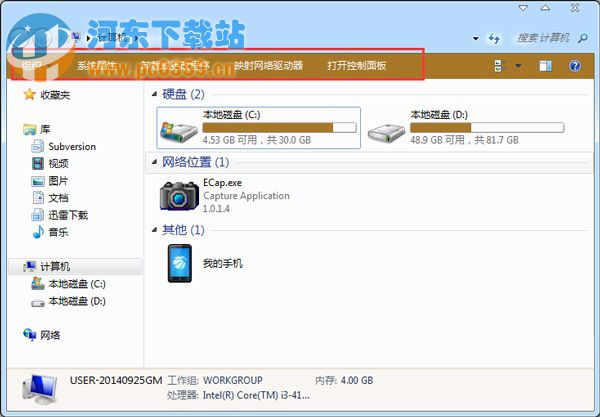Click '48.9 GB 可用，共 81.7 GB' text
The image size is (600, 417).
click(465, 140)
